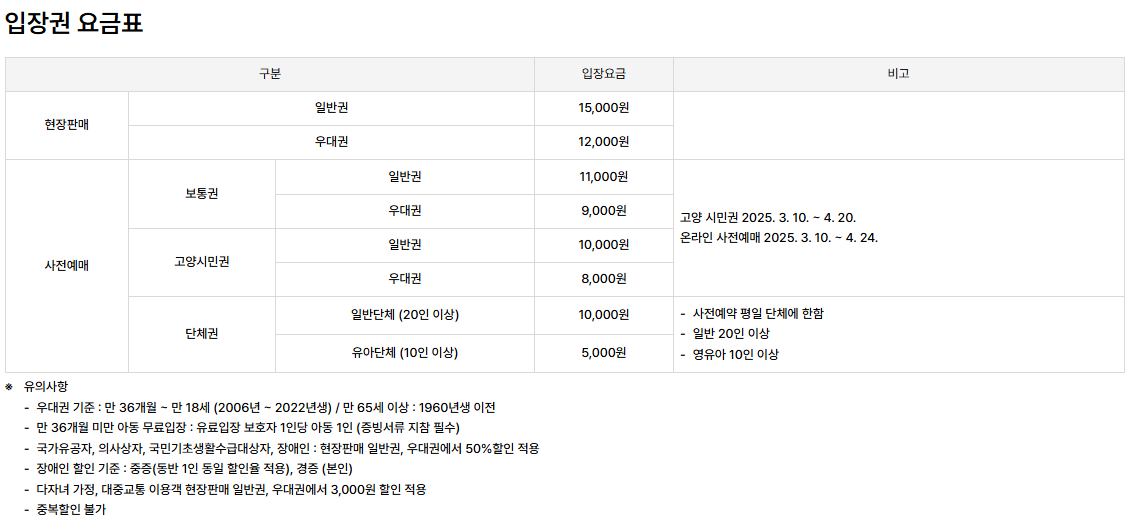Select the 단체권 category cell

tap(202, 335)
